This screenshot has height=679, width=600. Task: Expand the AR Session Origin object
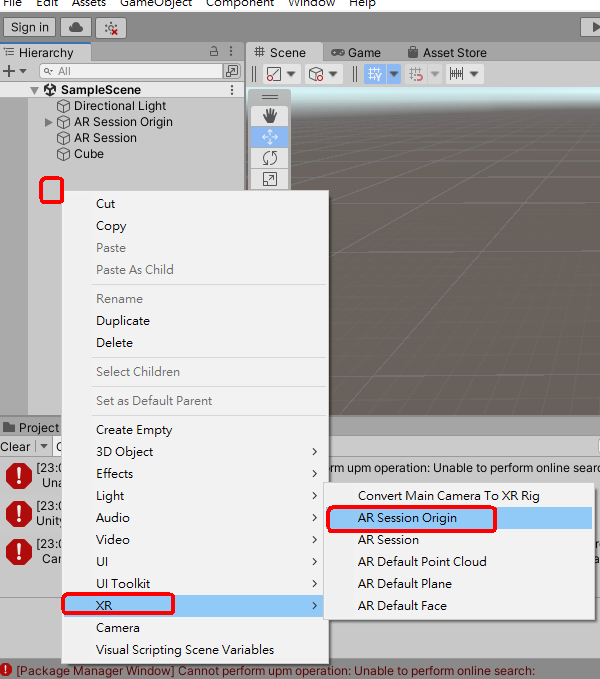[x=48, y=123]
